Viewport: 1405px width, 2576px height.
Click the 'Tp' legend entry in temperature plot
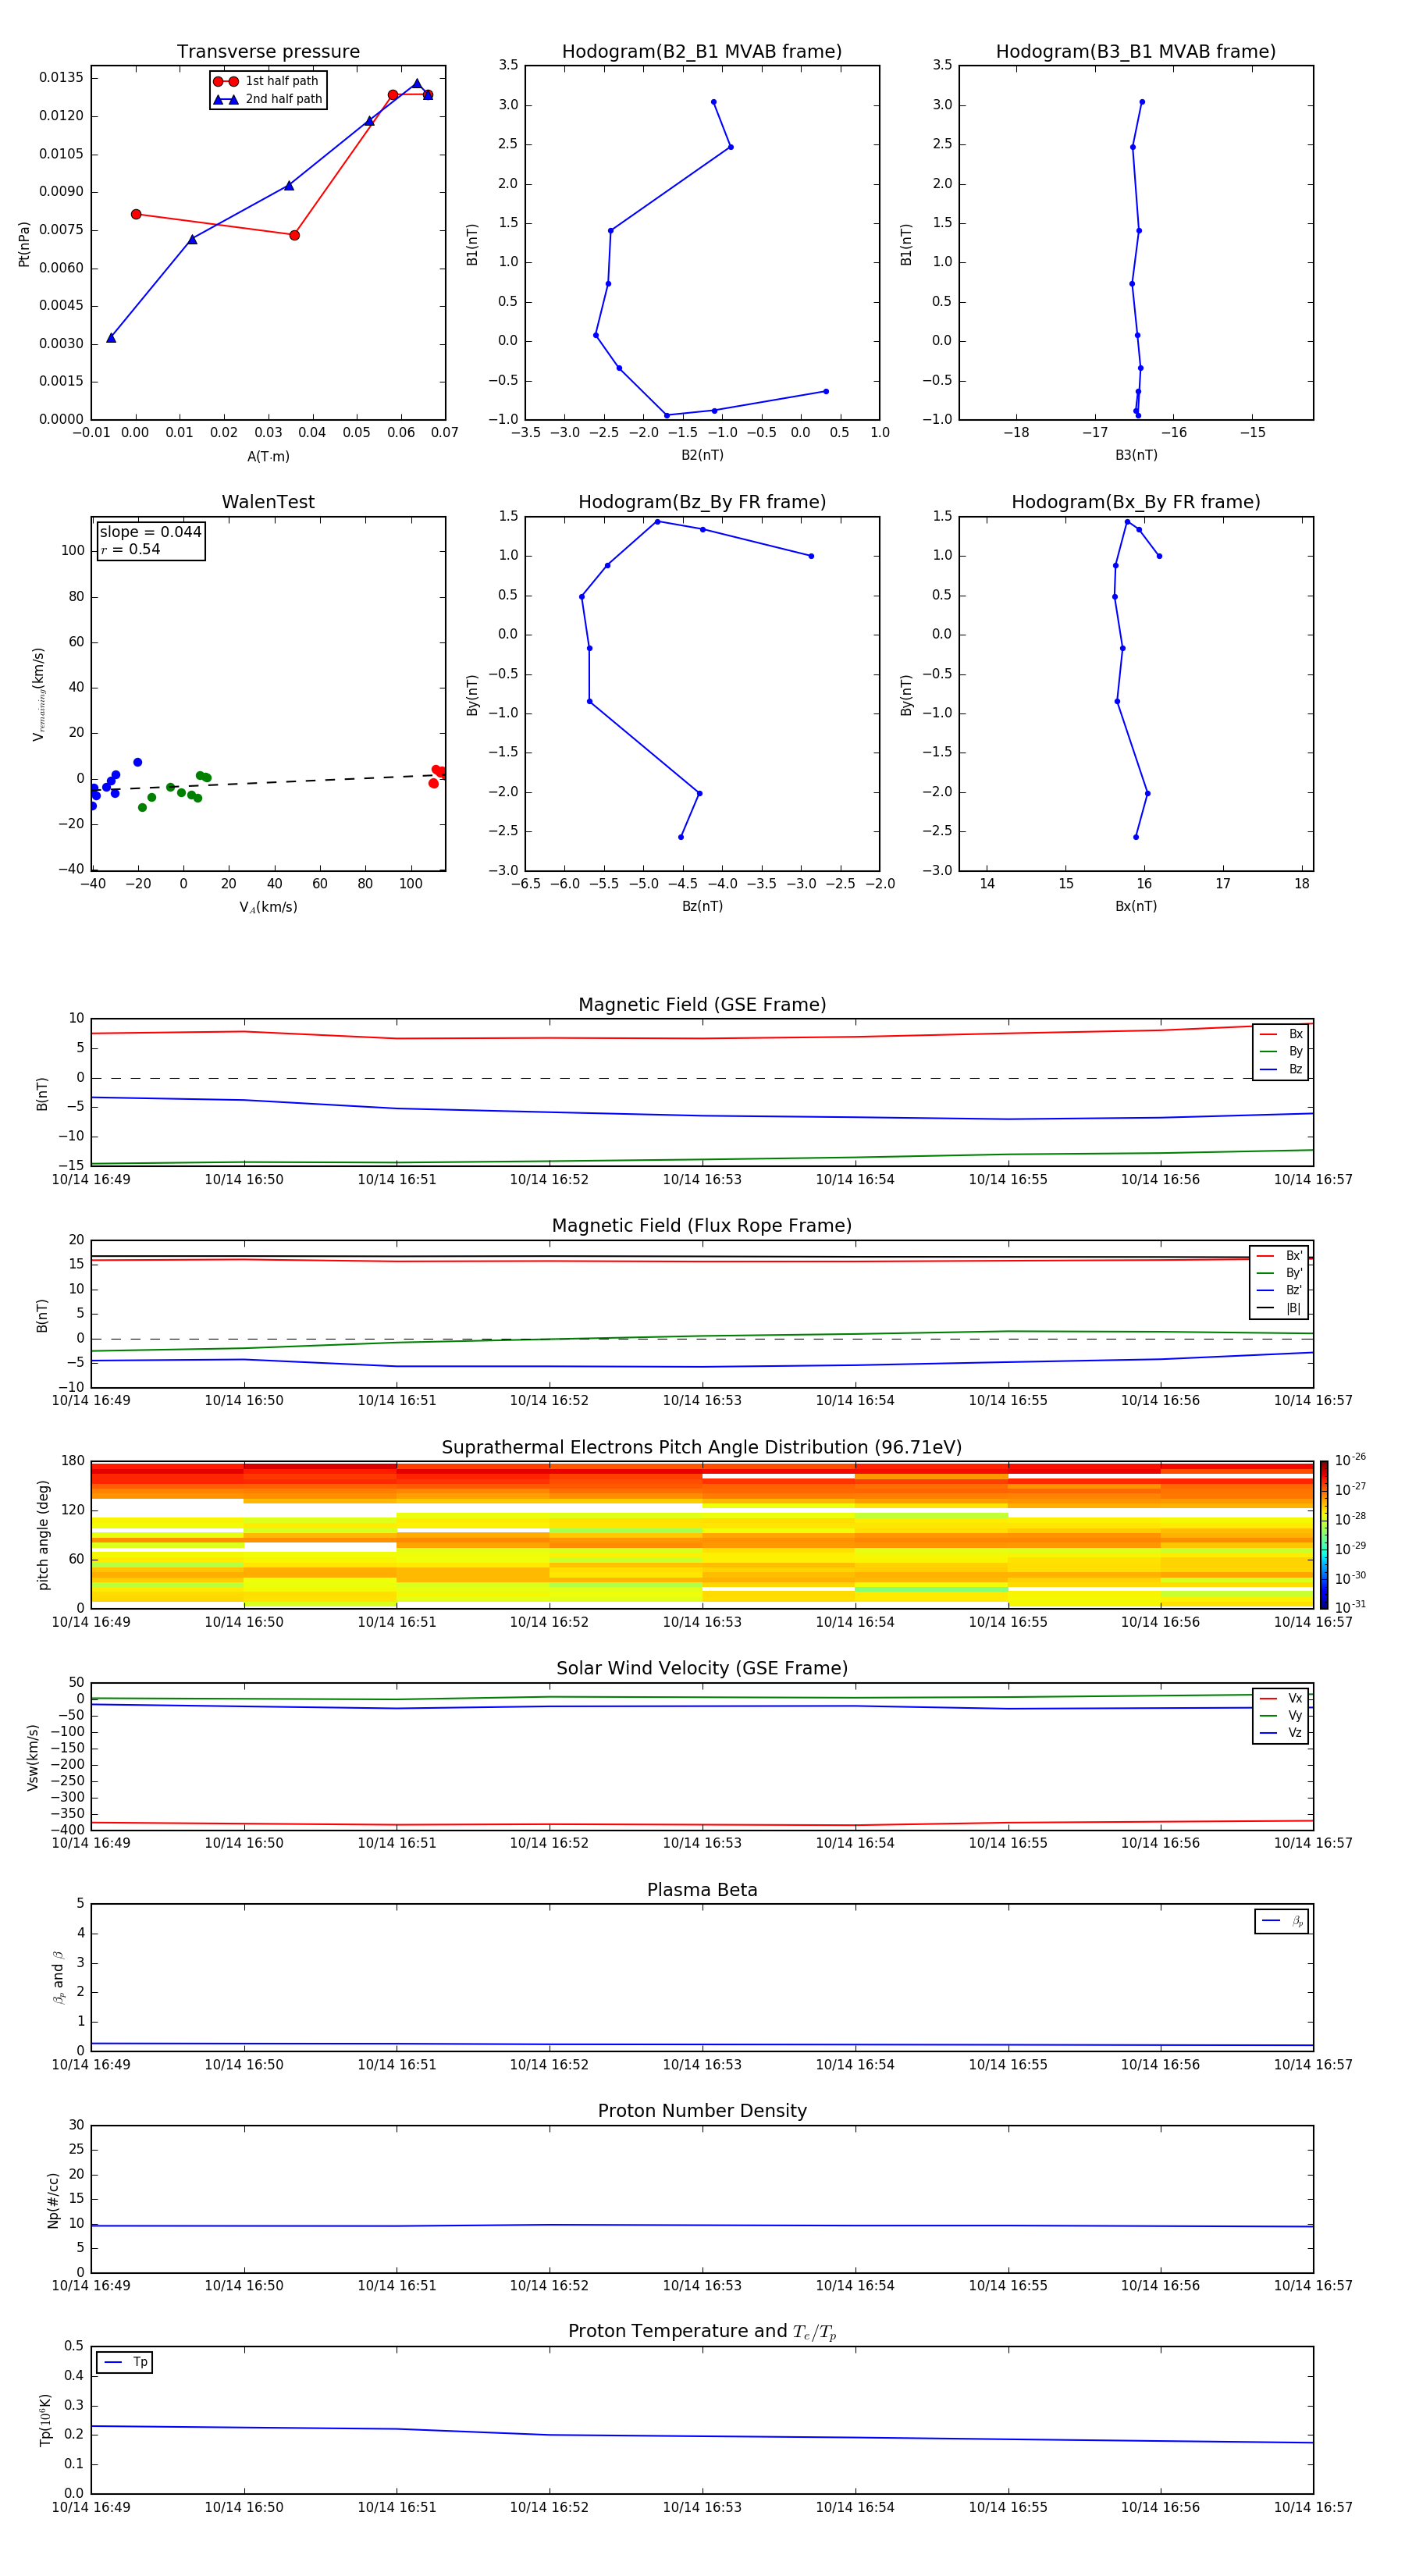(x=125, y=2362)
